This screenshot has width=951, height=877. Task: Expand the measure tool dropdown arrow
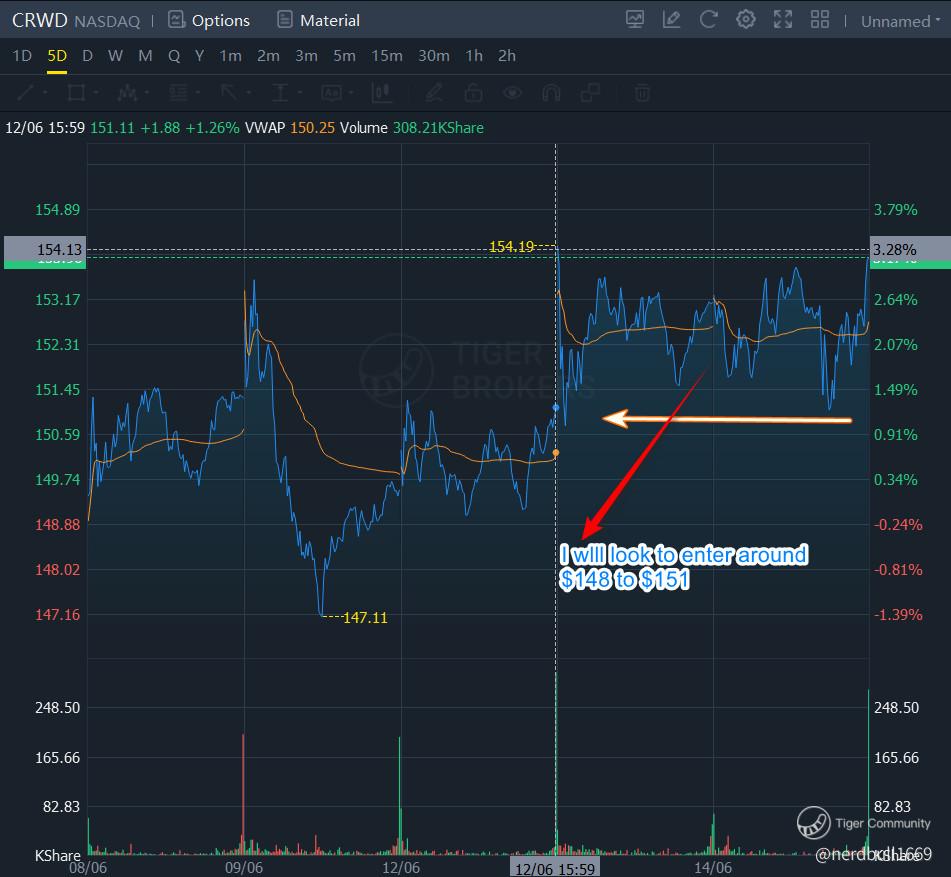click(x=300, y=93)
